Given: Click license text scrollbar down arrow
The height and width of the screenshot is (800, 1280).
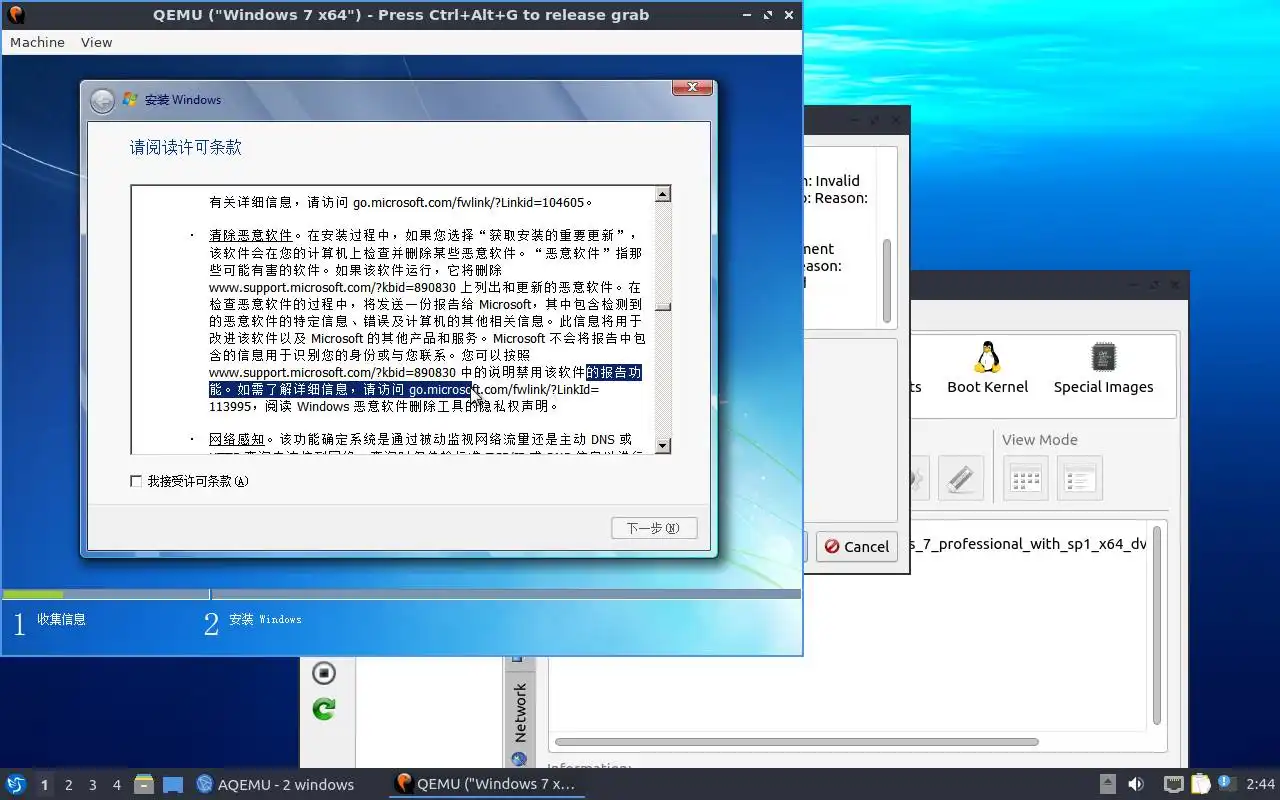Looking at the screenshot, I should click(662, 445).
